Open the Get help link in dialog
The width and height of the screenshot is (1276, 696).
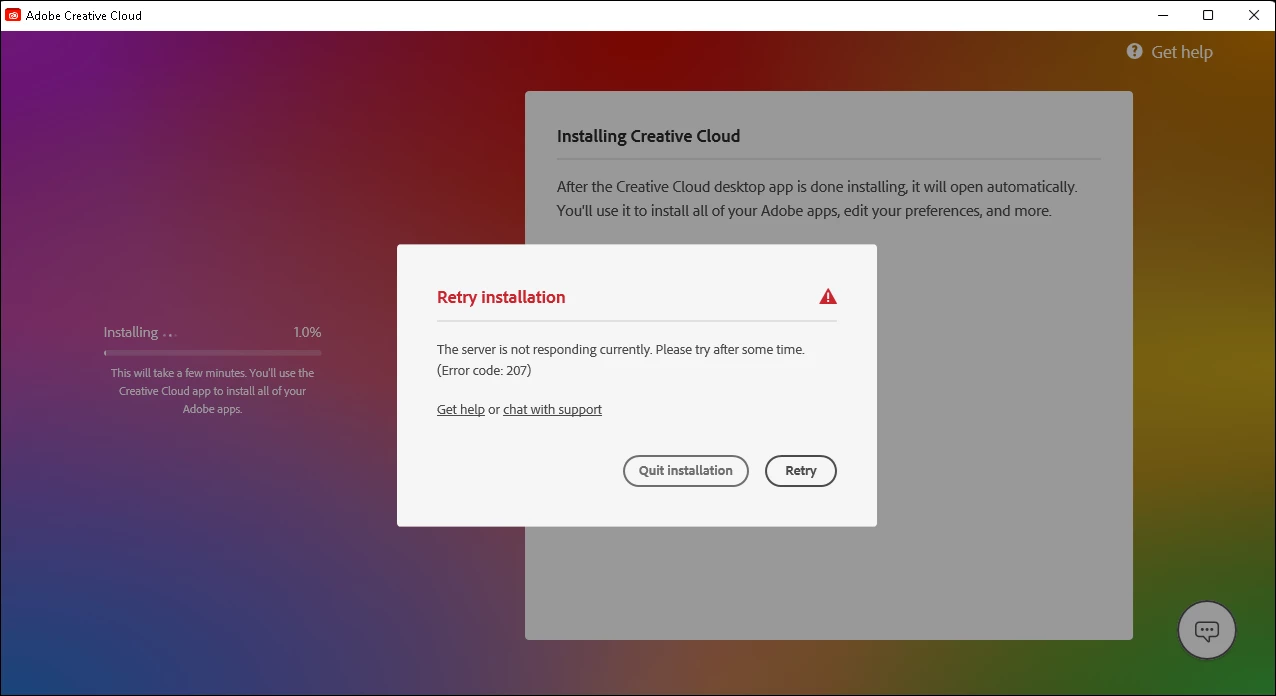tap(461, 409)
